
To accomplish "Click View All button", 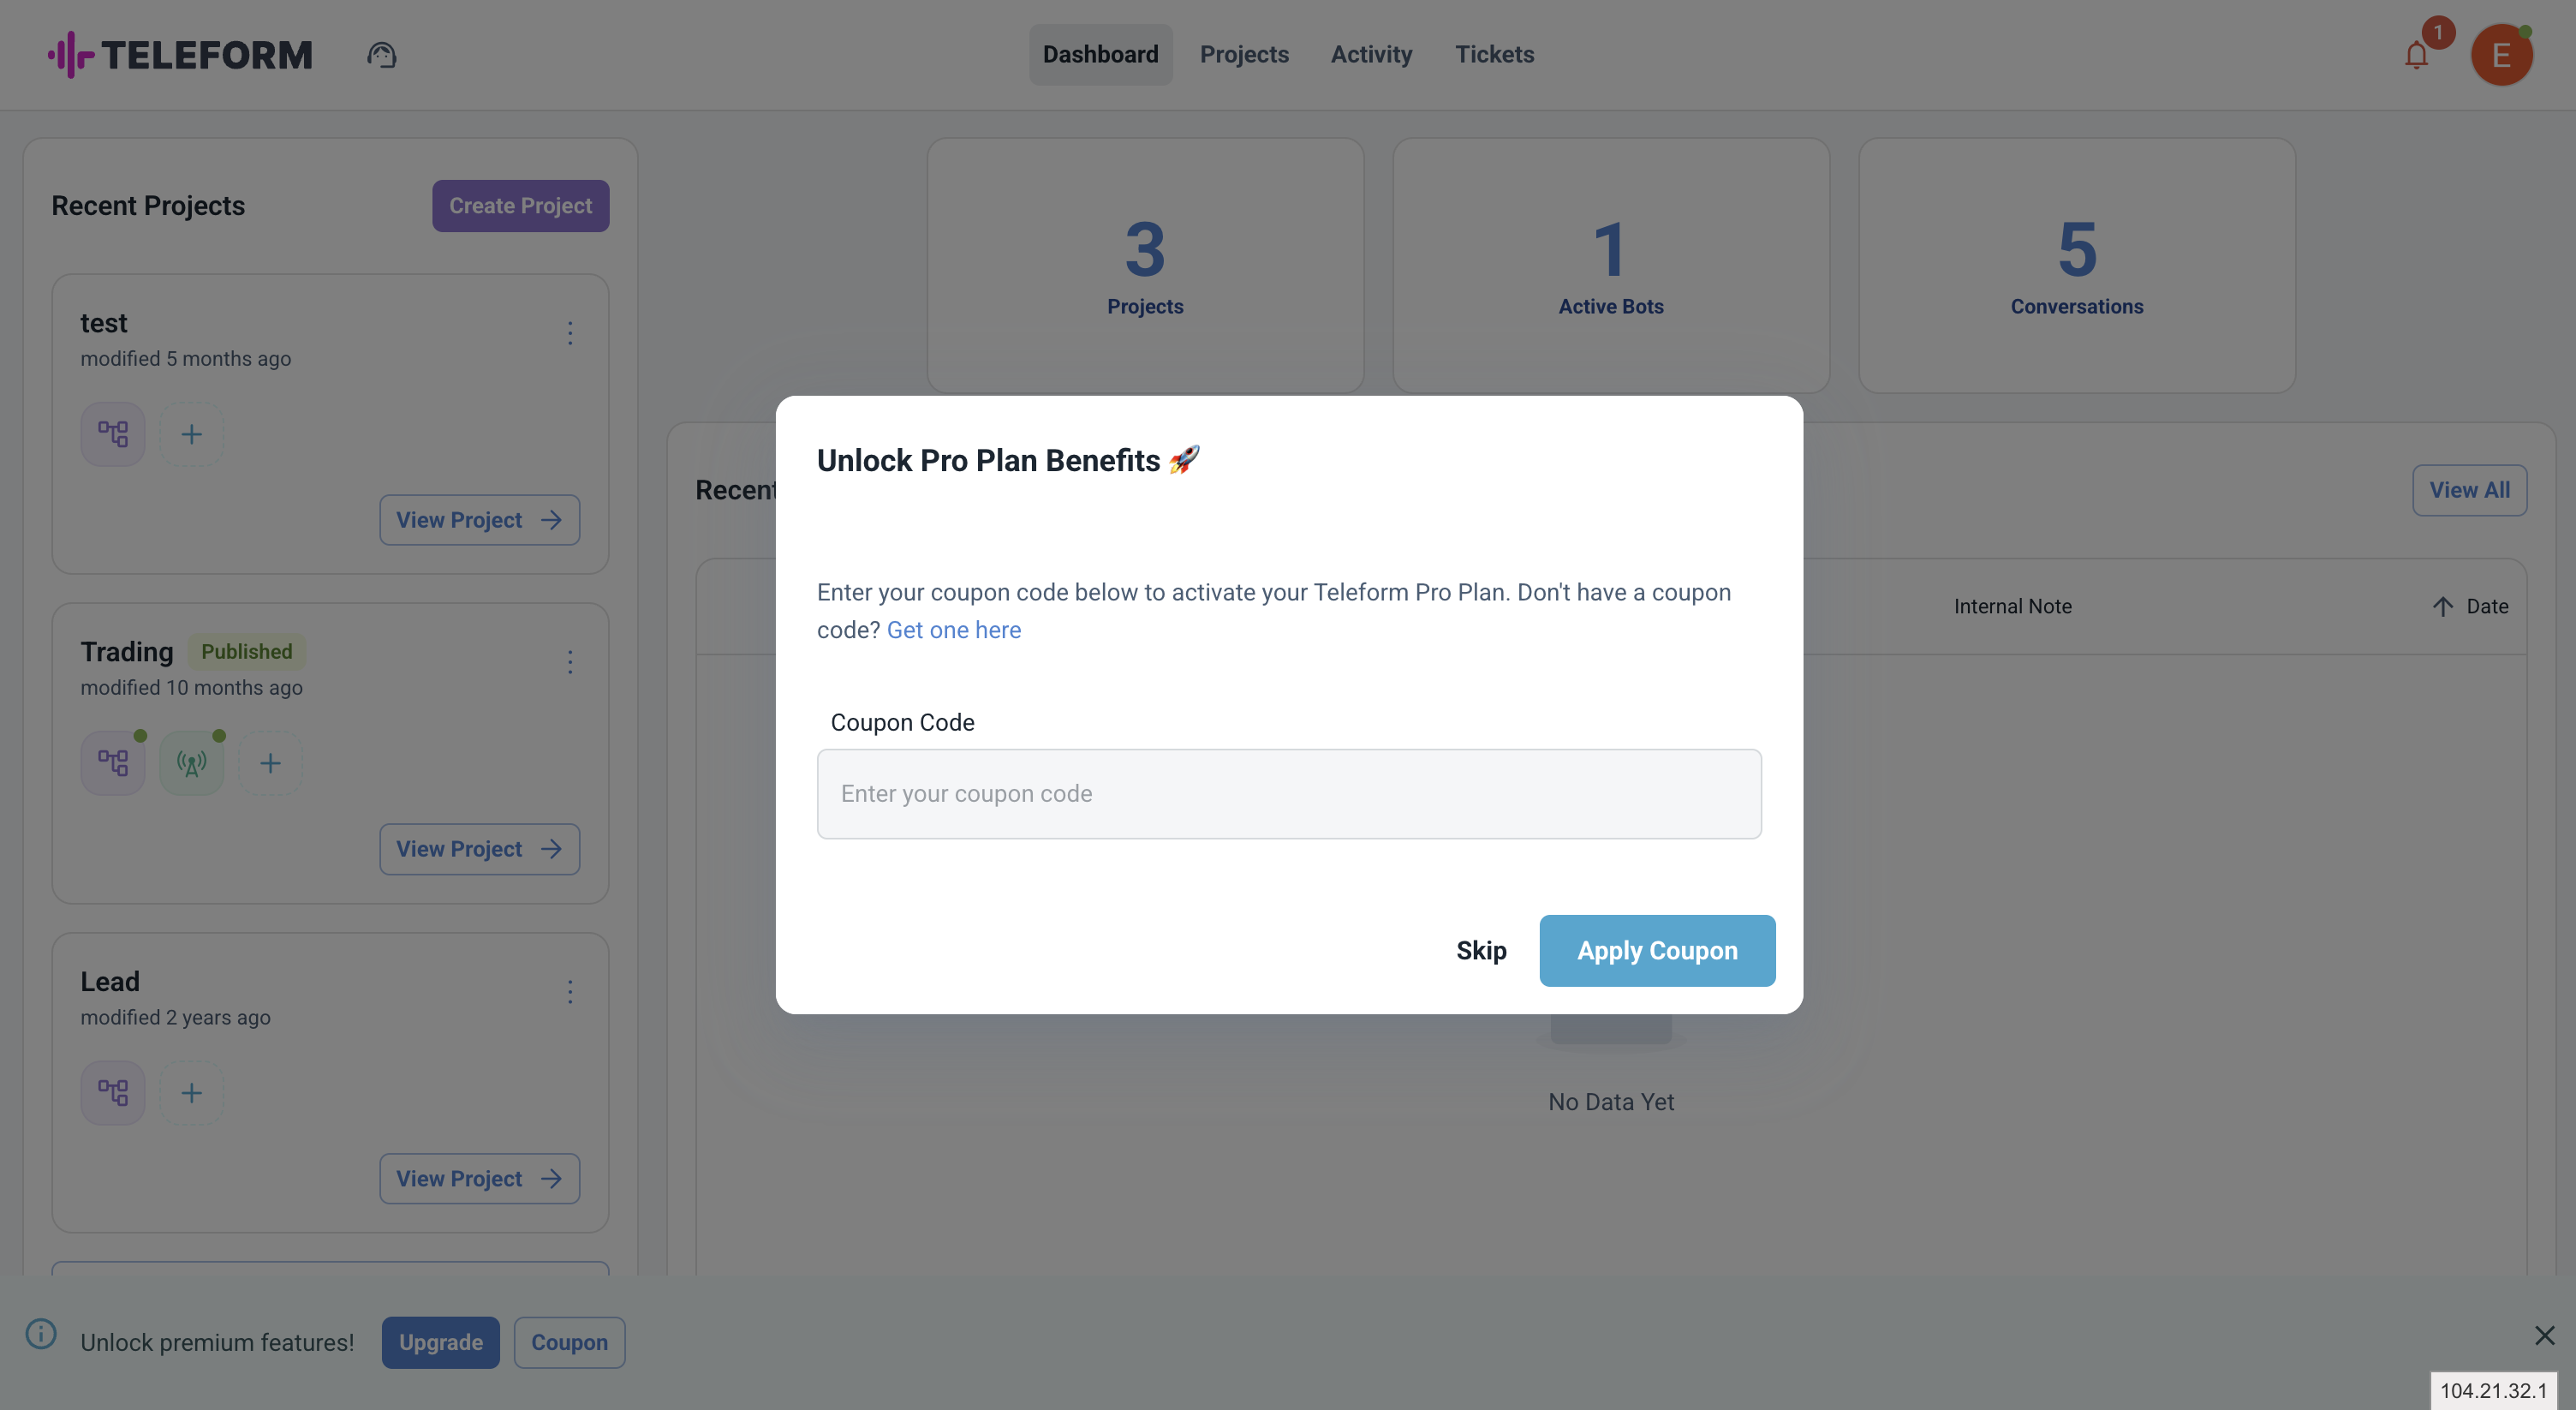I will [2469, 490].
